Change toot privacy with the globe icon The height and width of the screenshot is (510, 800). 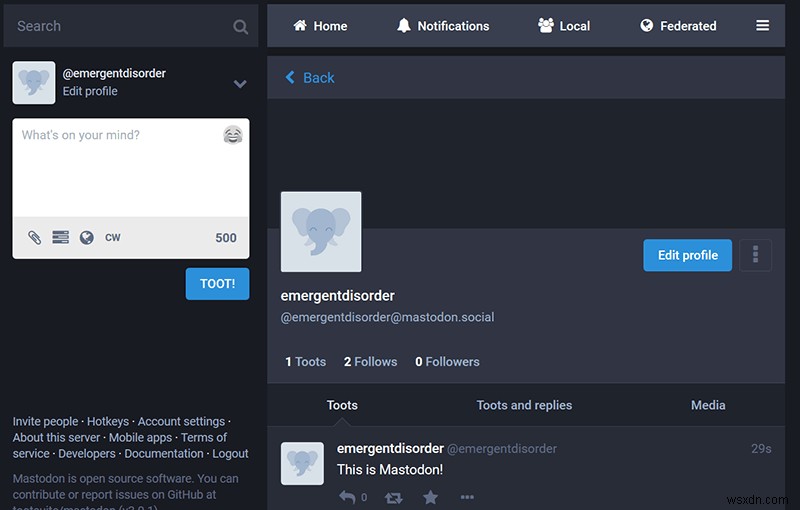tap(87, 238)
